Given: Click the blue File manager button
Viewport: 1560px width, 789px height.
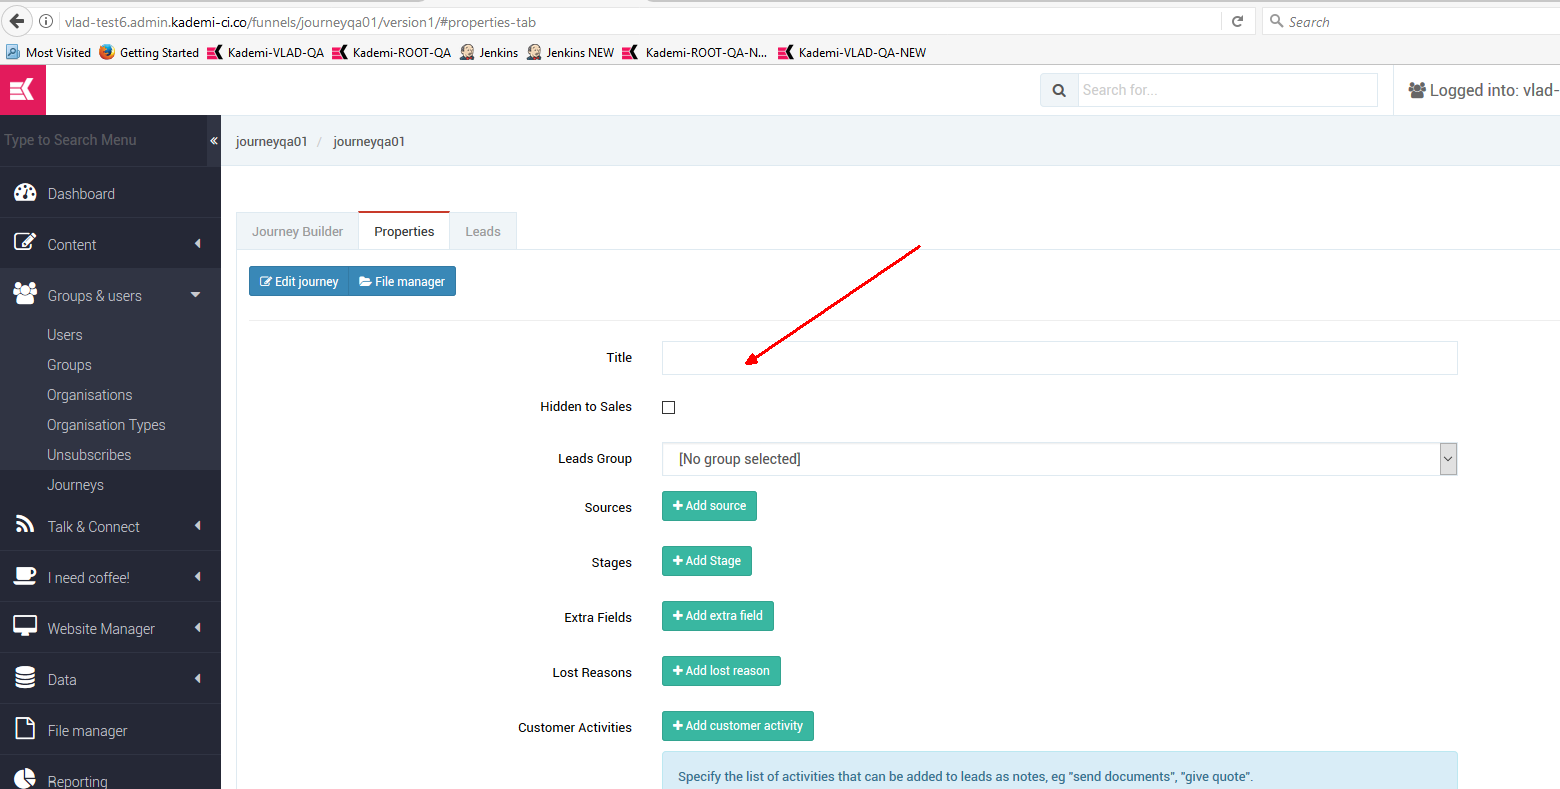Looking at the screenshot, I should click(402, 281).
